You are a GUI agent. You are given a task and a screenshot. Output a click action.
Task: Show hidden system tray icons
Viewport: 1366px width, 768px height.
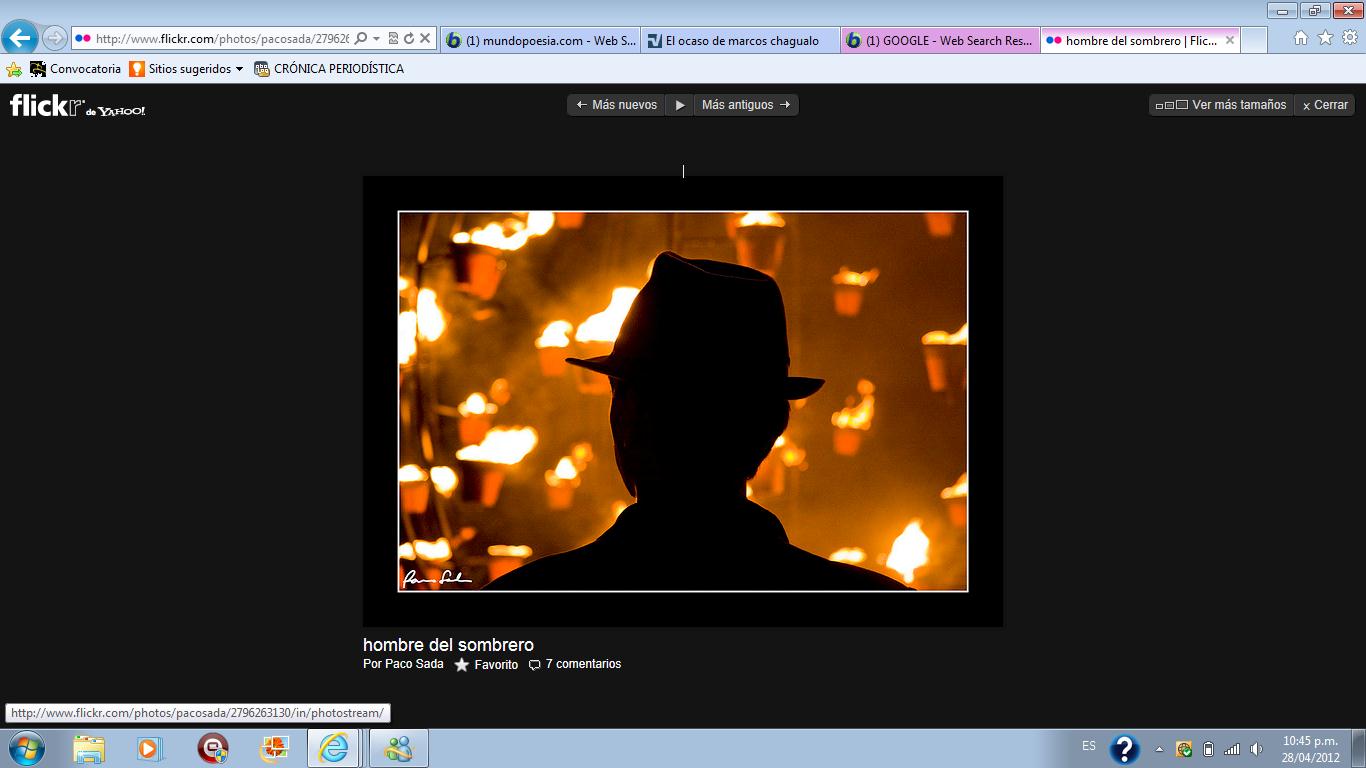(1159, 749)
